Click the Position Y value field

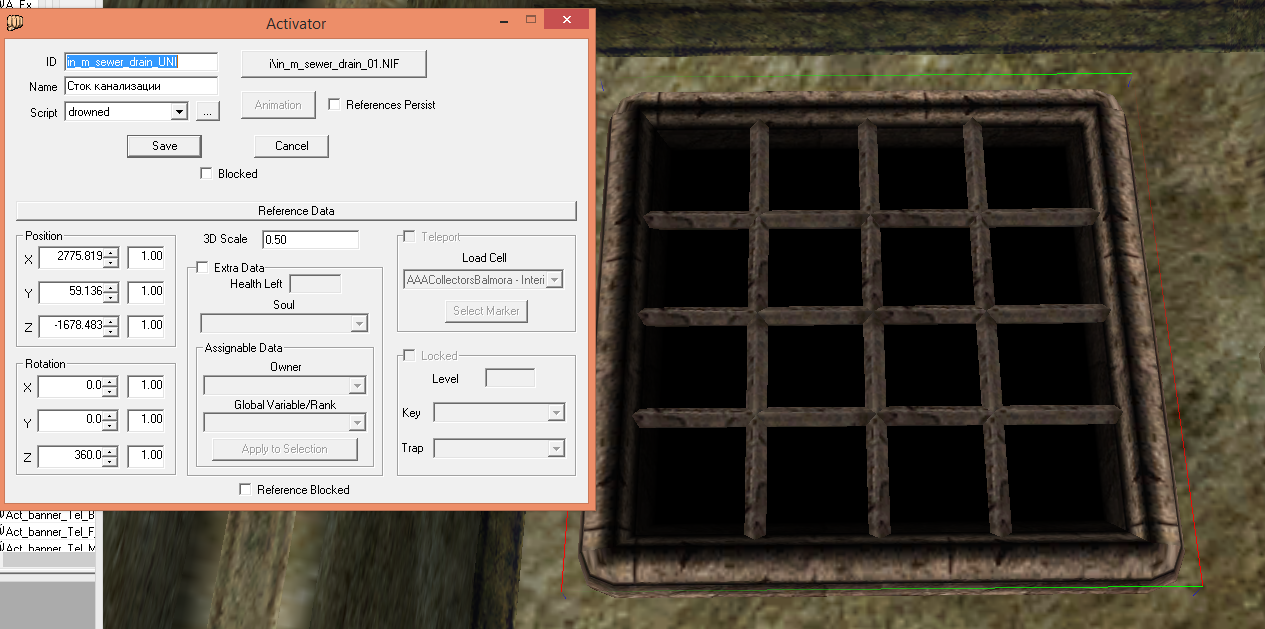pos(71,292)
